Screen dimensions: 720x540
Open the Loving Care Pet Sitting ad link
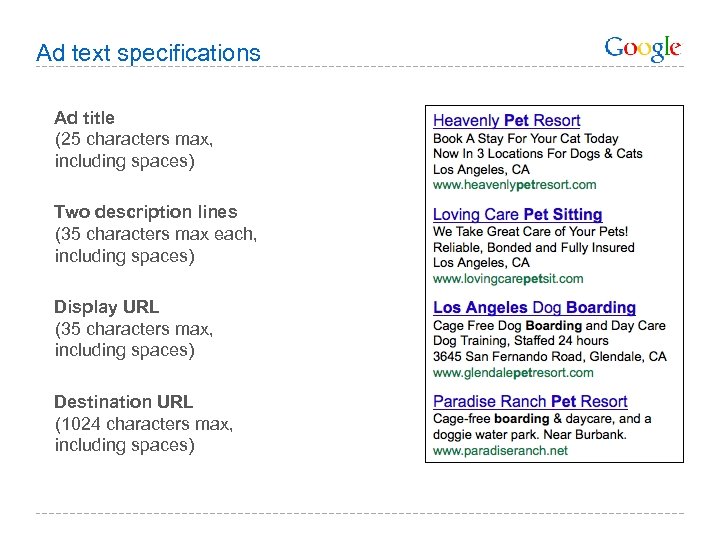click(x=517, y=215)
